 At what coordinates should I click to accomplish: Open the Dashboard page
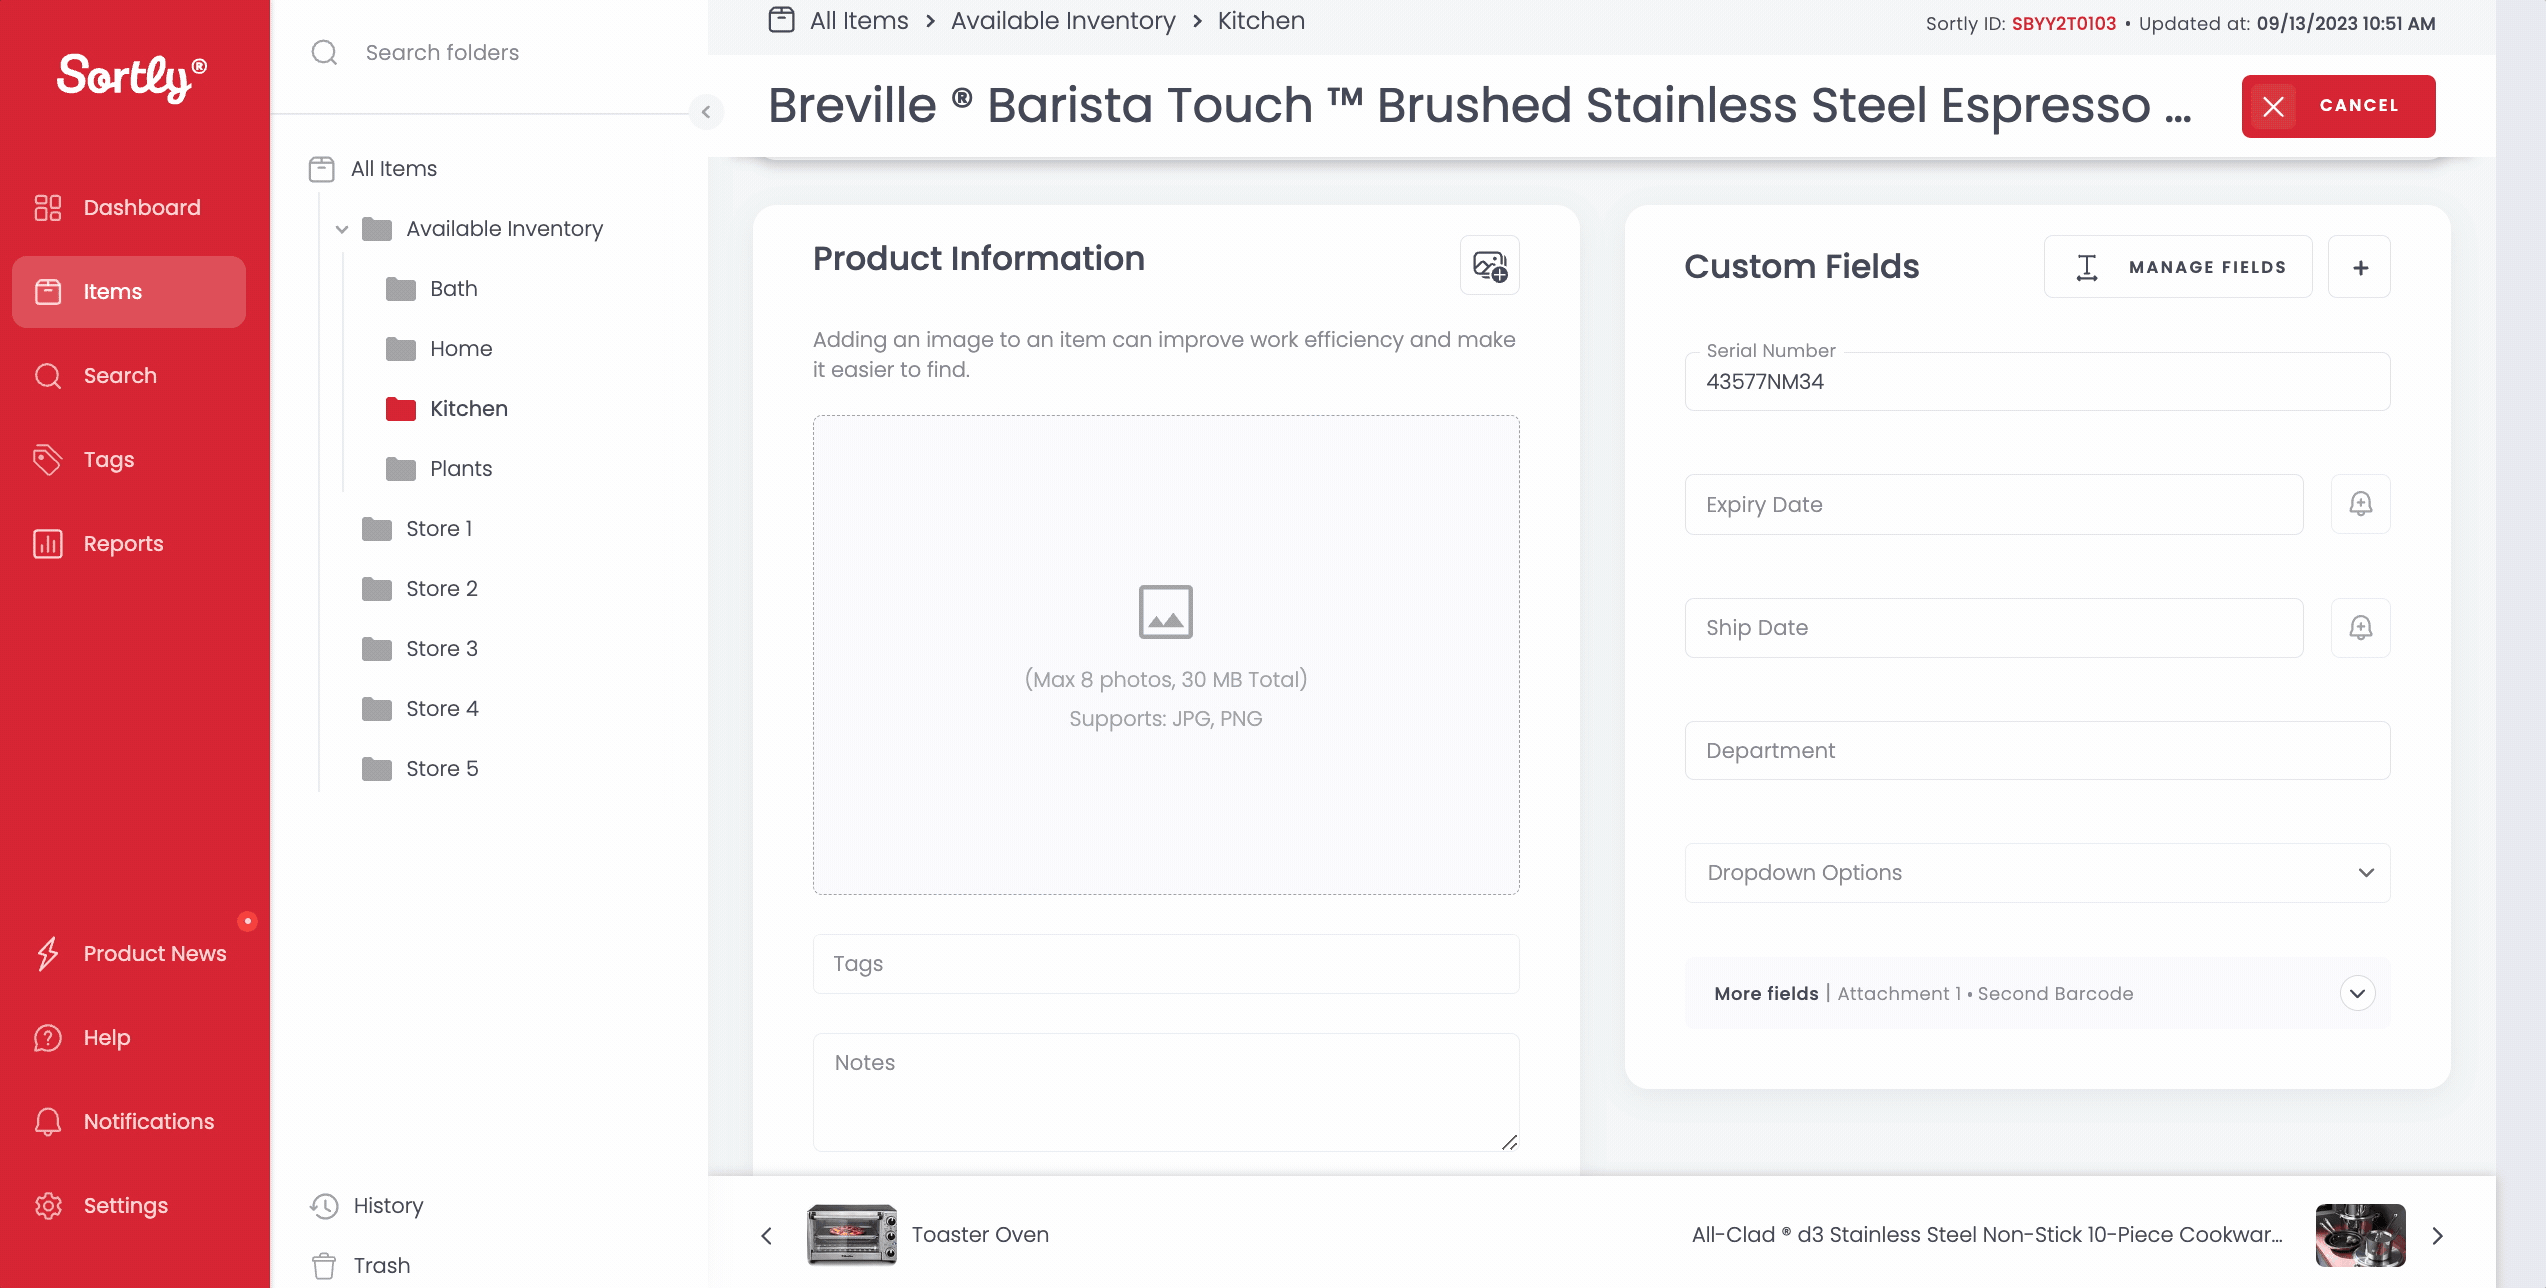[x=129, y=207]
